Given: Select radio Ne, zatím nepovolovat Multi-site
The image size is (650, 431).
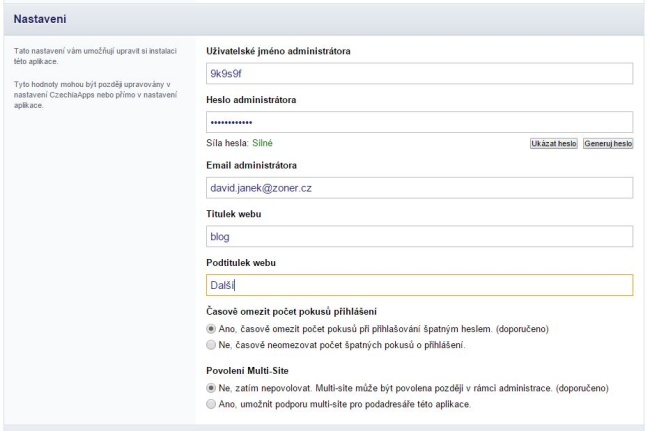Looking at the screenshot, I should click(x=210, y=387).
